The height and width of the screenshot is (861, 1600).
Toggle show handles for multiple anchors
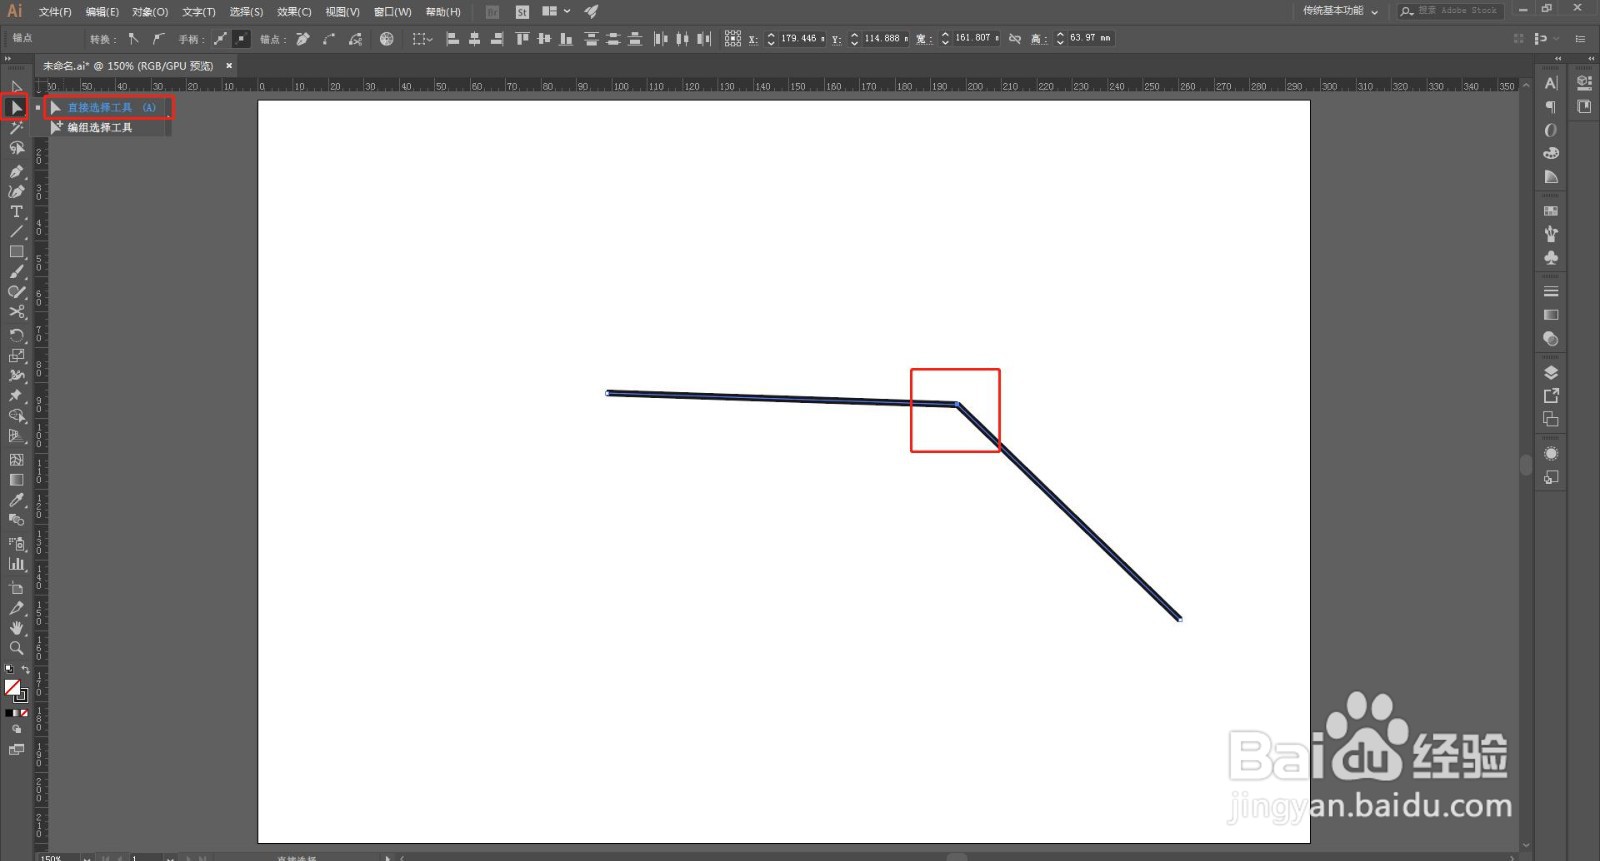point(220,39)
